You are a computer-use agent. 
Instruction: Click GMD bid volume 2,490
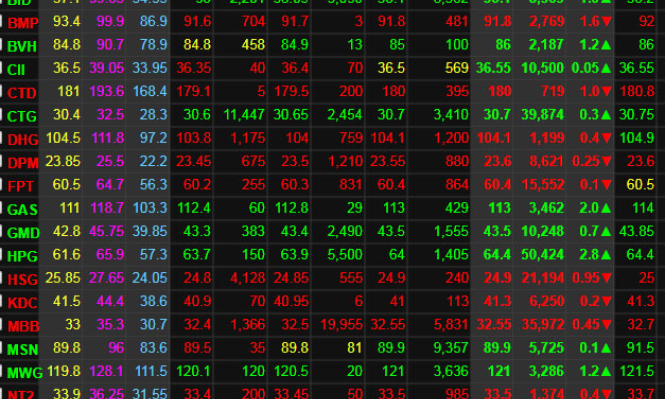pyautogui.click(x=345, y=231)
